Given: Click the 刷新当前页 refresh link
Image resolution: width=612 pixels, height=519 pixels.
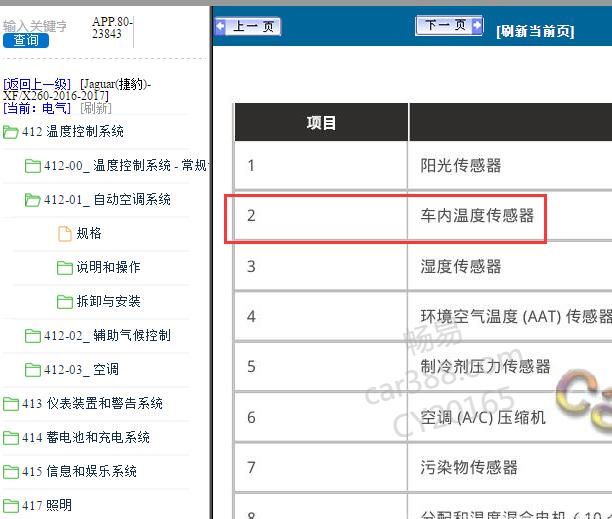Looking at the screenshot, I should coord(535,31).
